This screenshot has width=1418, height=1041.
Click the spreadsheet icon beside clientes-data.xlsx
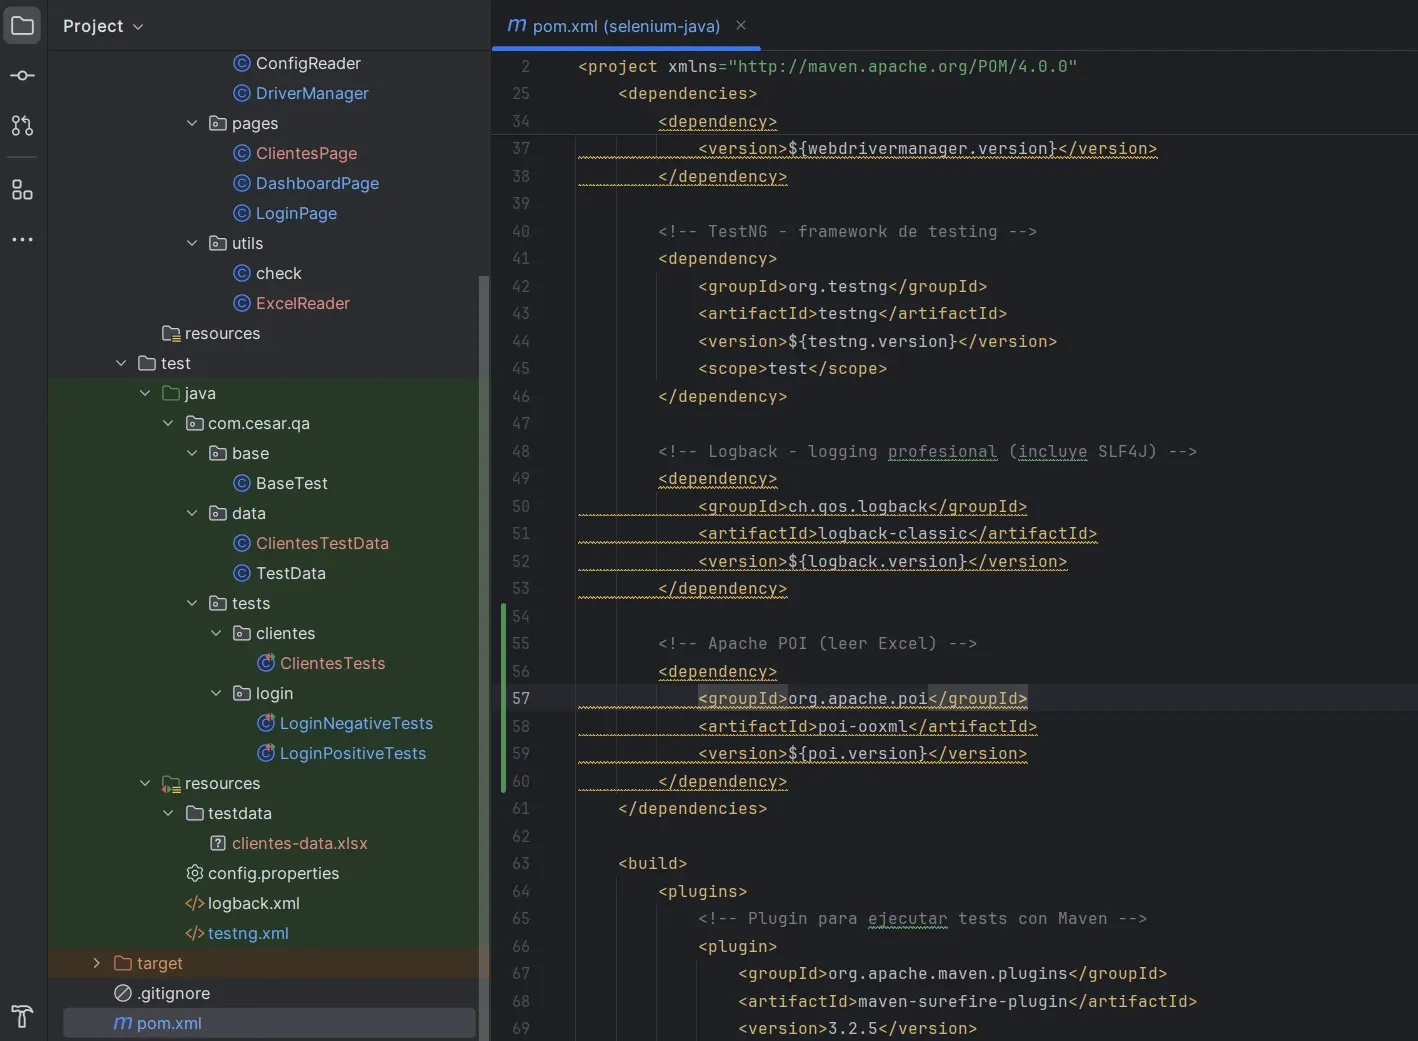click(x=217, y=843)
